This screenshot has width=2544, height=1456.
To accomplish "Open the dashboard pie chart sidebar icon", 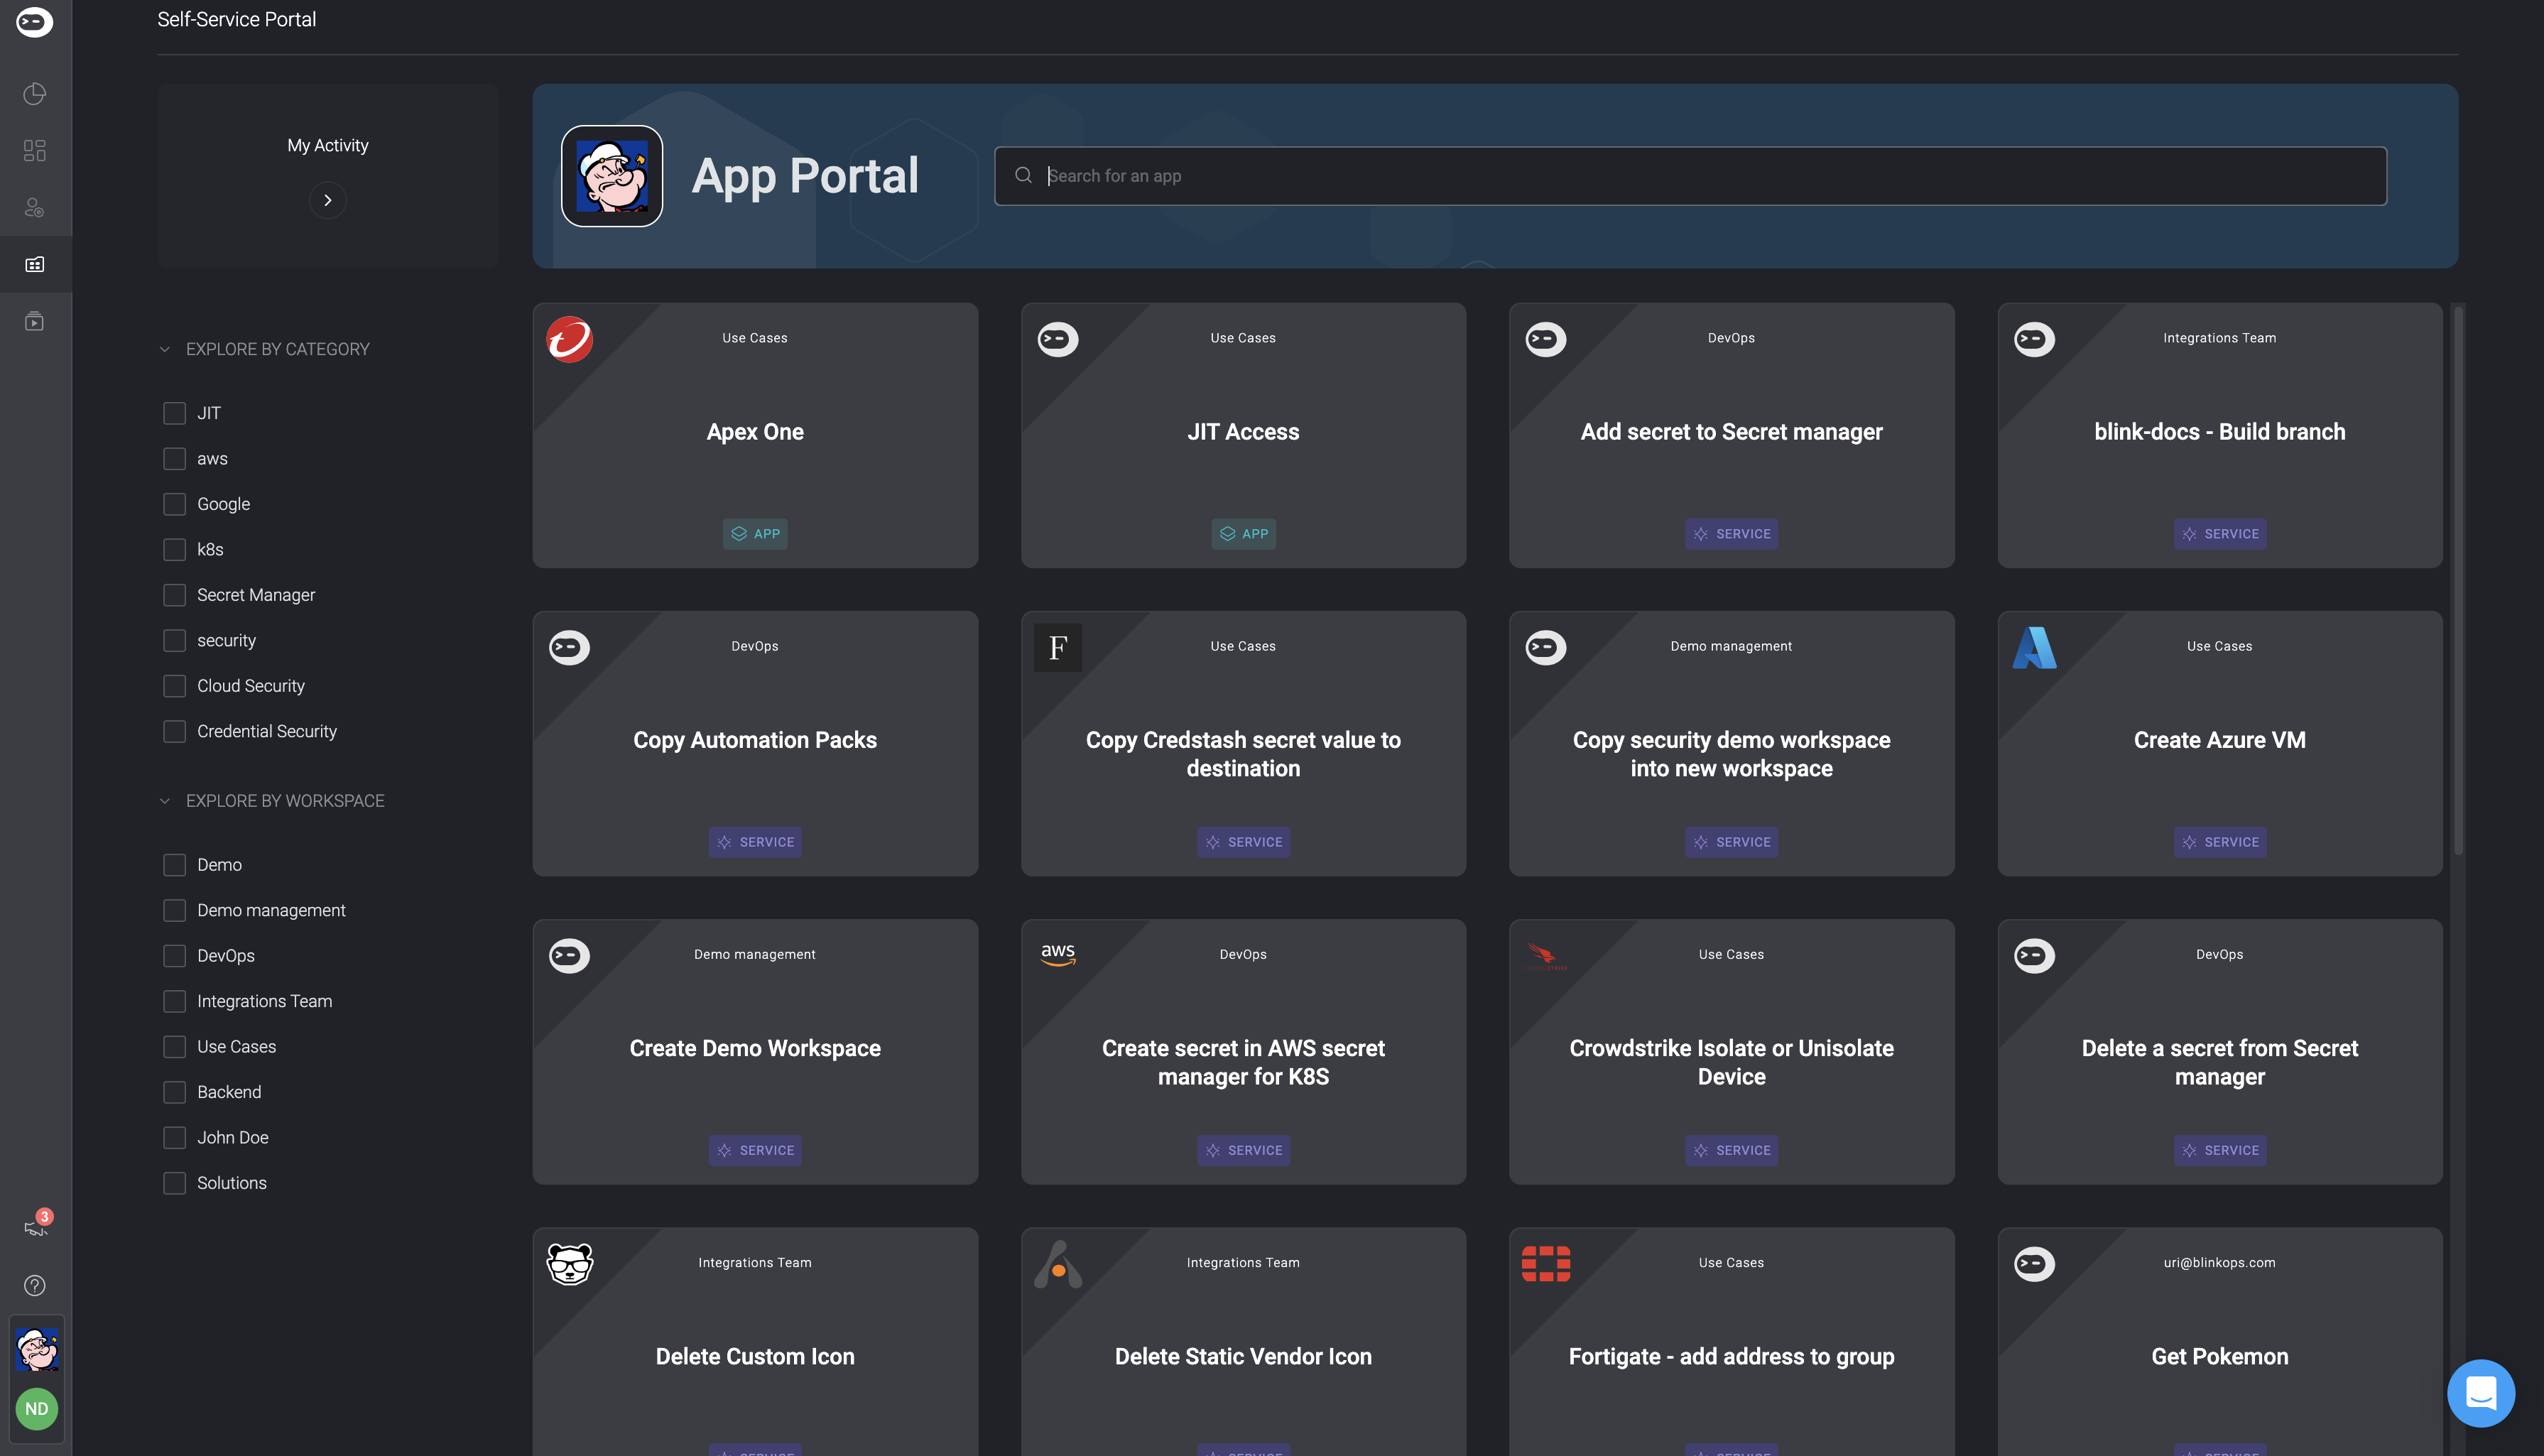I will [x=35, y=94].
